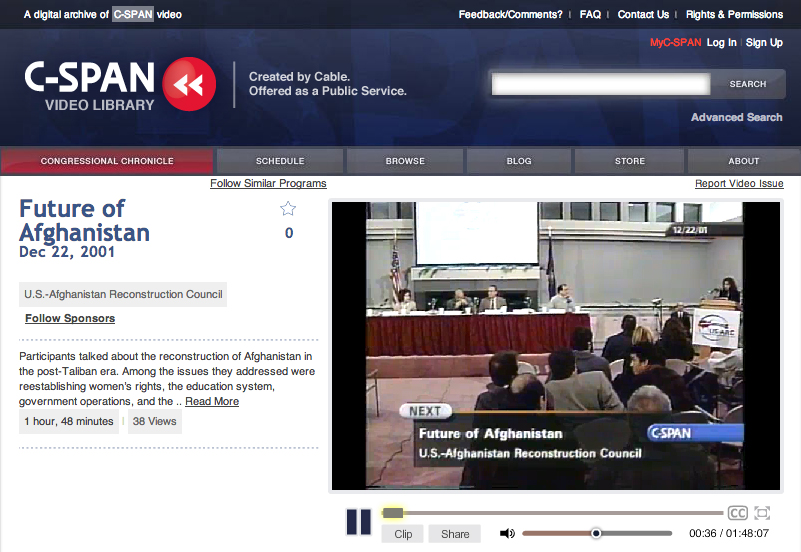Switch the video to fullscreen mode
The image size is (801, 552).
[x=762, y=513]
